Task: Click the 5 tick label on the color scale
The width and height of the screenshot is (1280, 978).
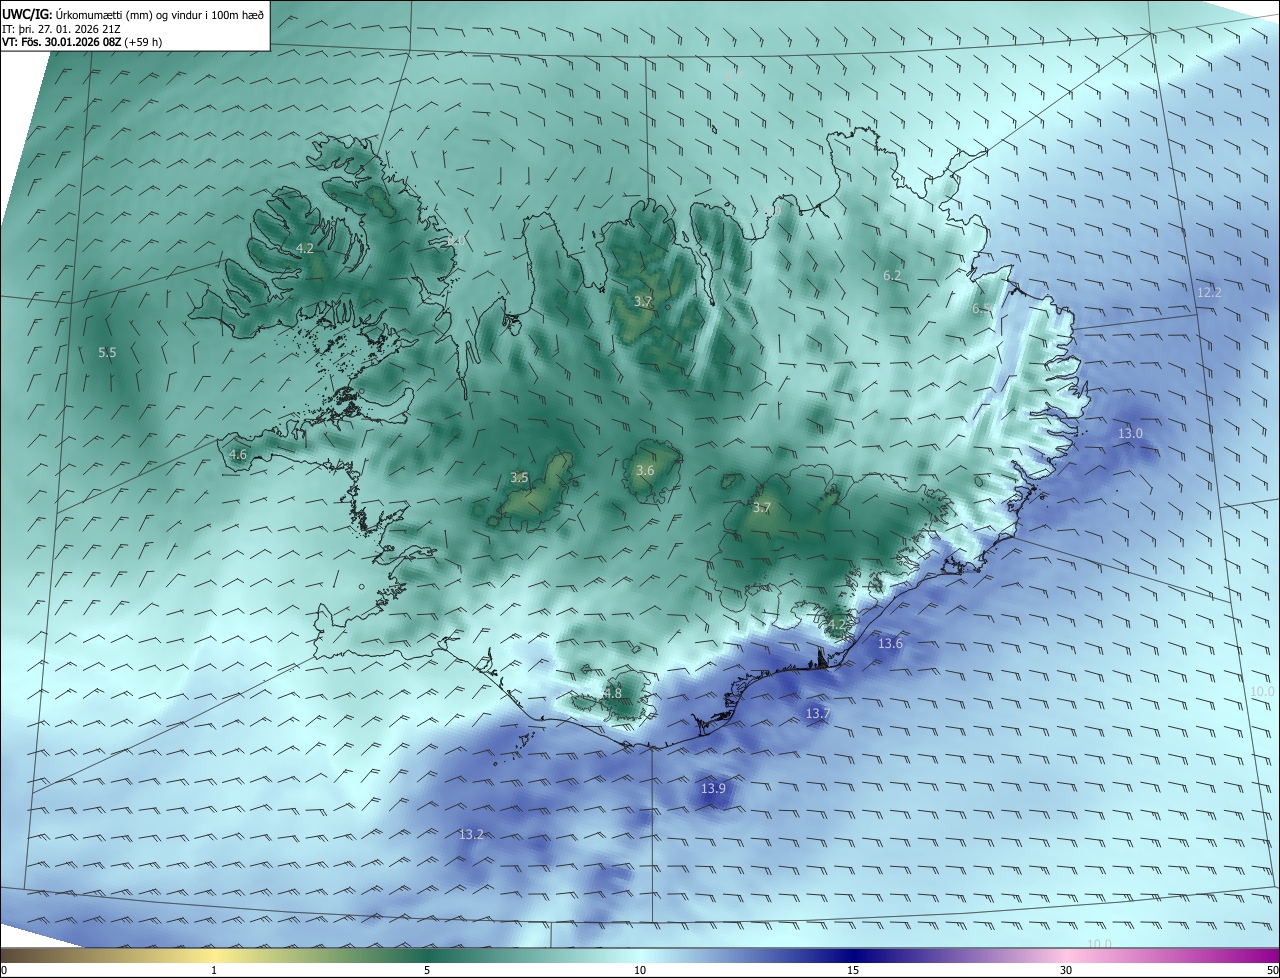Action: tap(427, 970)
